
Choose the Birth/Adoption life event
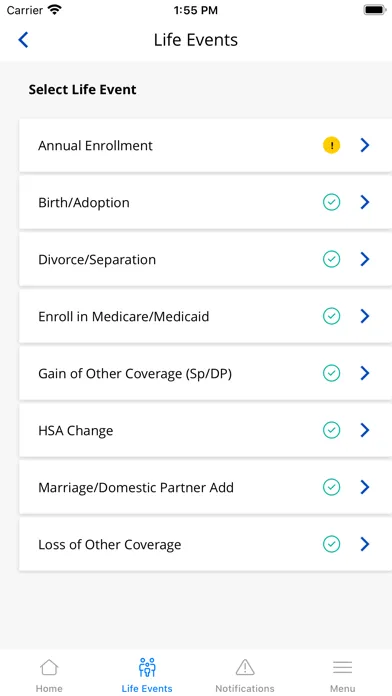pyautogui.click(x=206, y=202)
